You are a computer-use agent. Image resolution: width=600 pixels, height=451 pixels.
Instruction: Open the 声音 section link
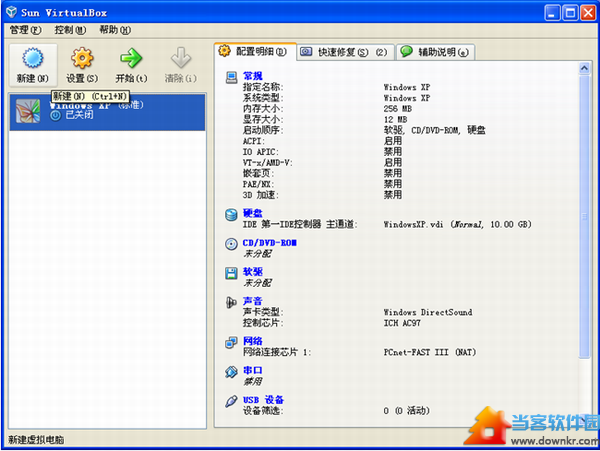coord(253,301)
